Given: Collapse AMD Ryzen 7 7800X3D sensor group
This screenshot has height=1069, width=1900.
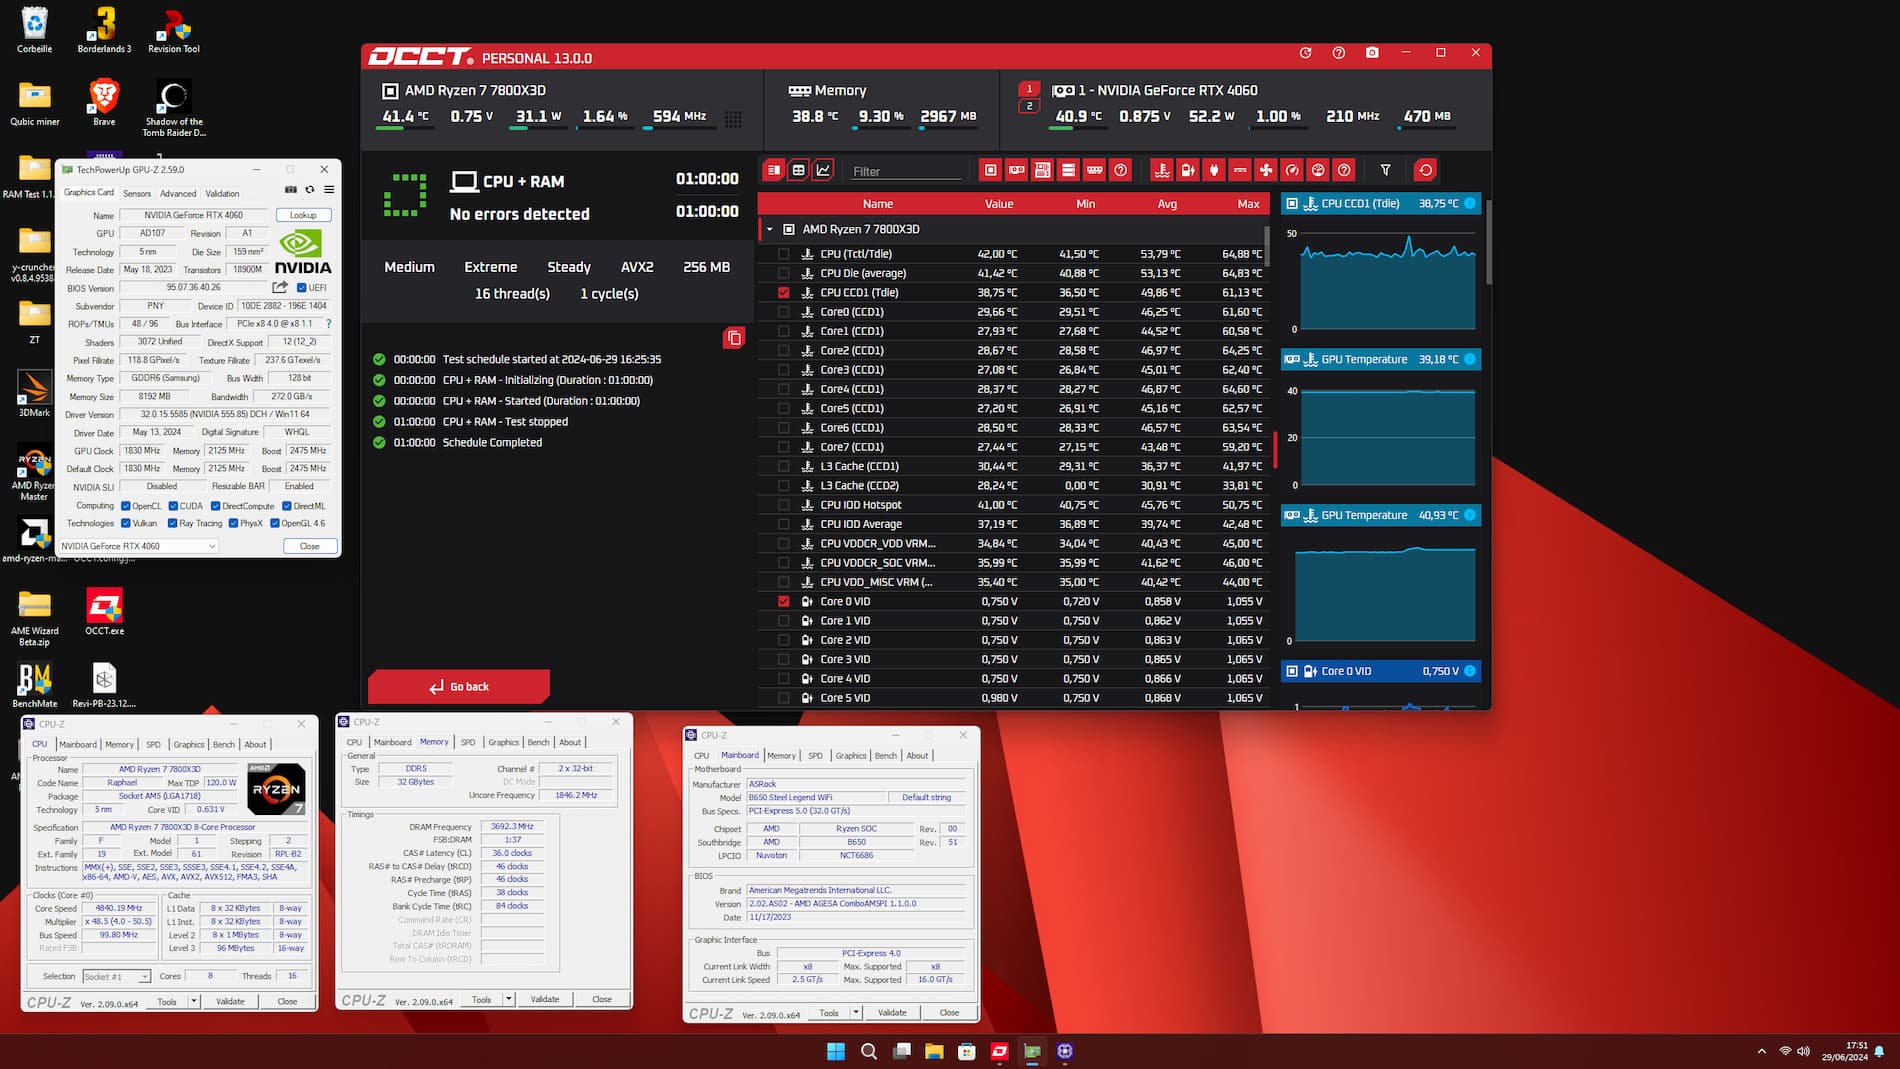Looking at the screenshot, I should (x=769, y=229).
